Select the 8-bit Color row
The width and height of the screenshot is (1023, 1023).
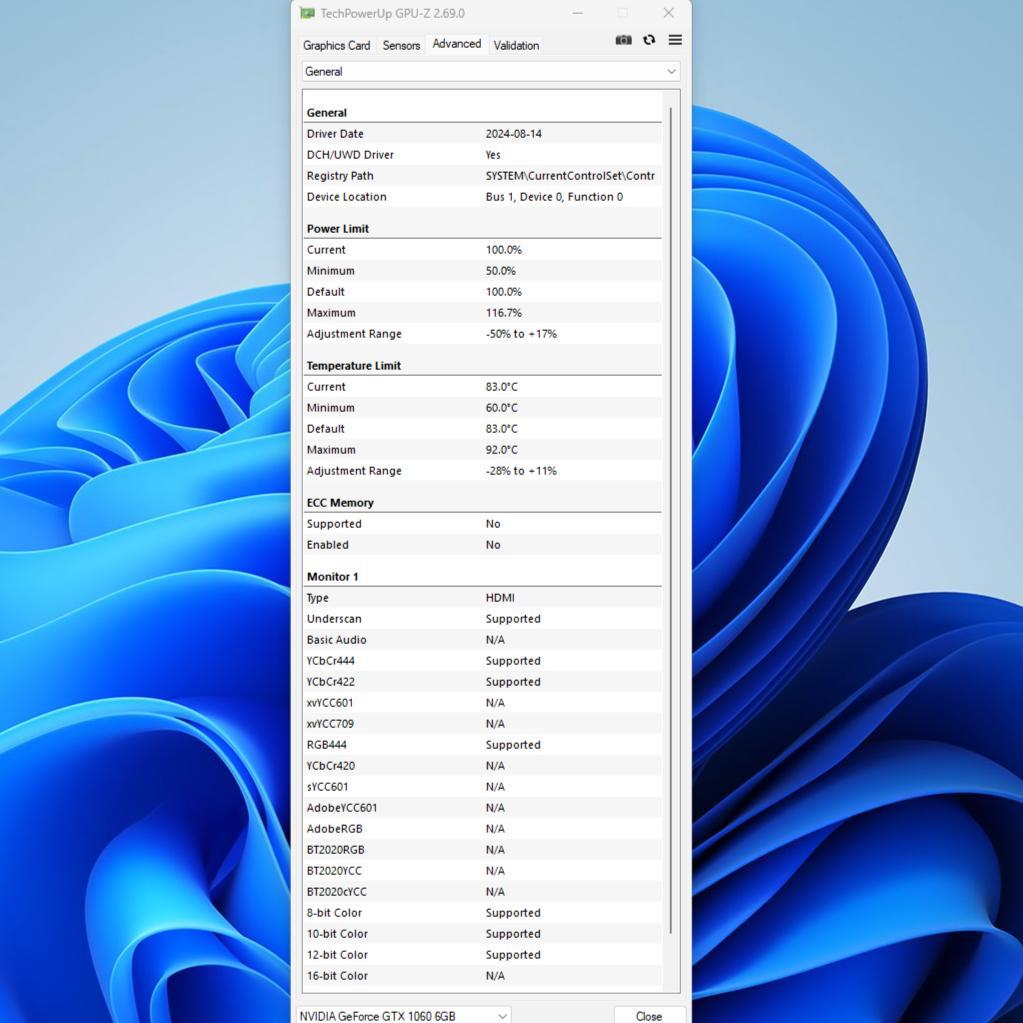483,913
